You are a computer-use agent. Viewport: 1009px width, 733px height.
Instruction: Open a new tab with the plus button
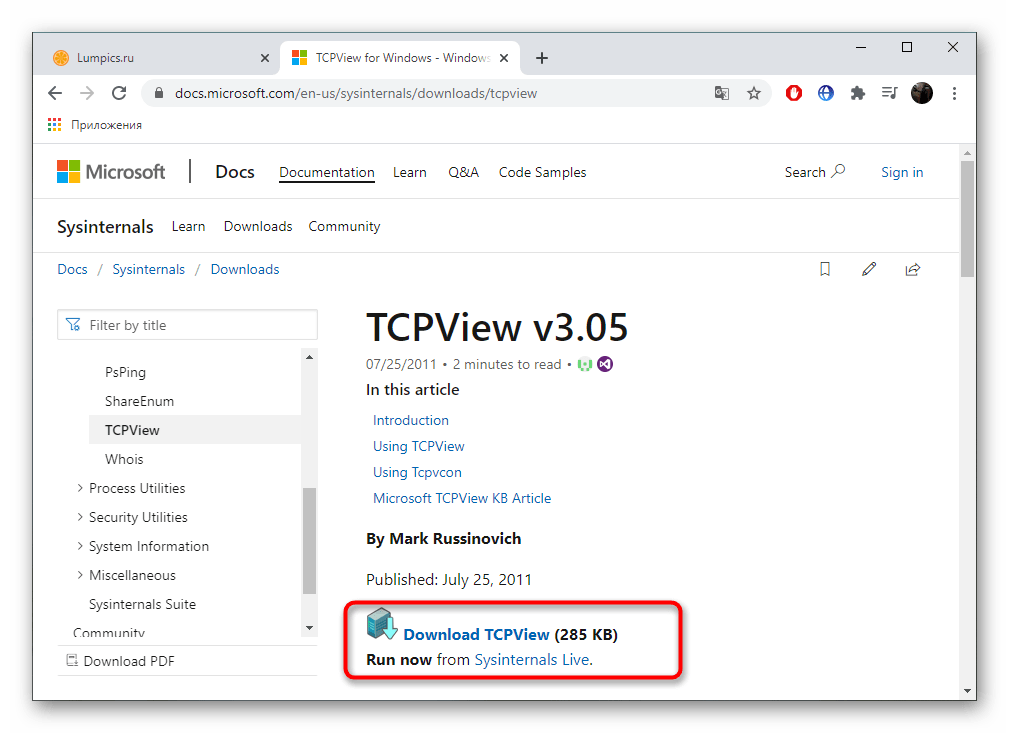point(542,58)
